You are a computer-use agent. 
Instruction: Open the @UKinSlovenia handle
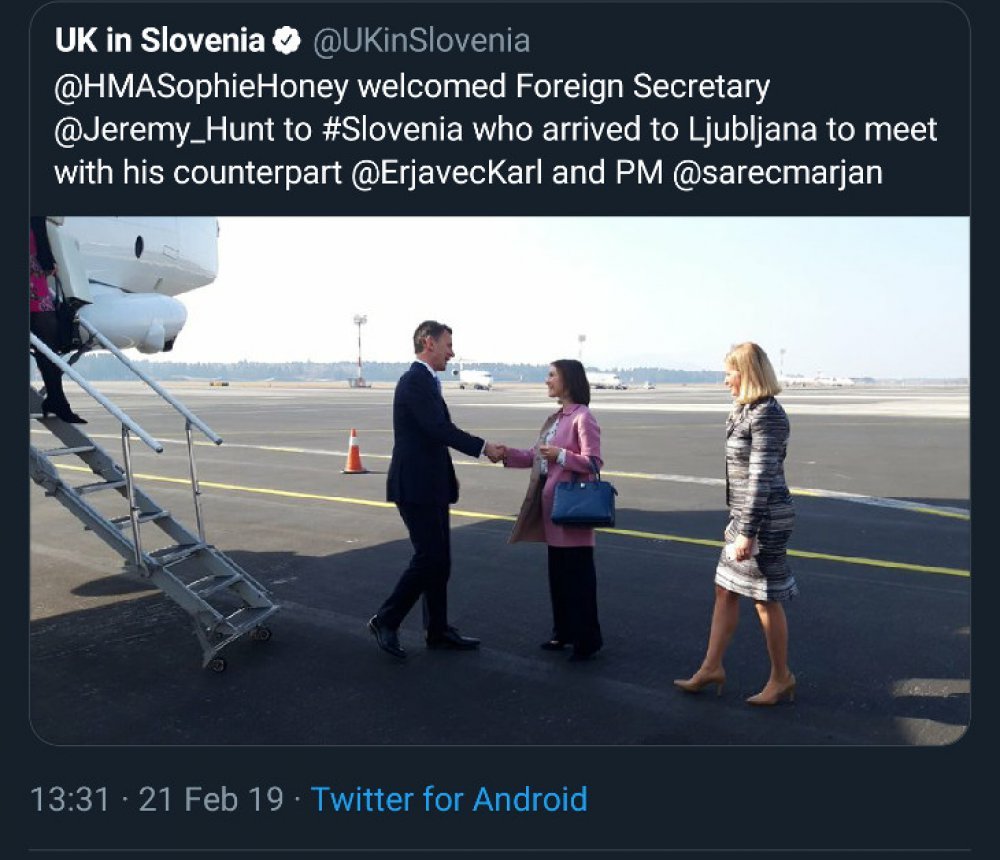421,41
